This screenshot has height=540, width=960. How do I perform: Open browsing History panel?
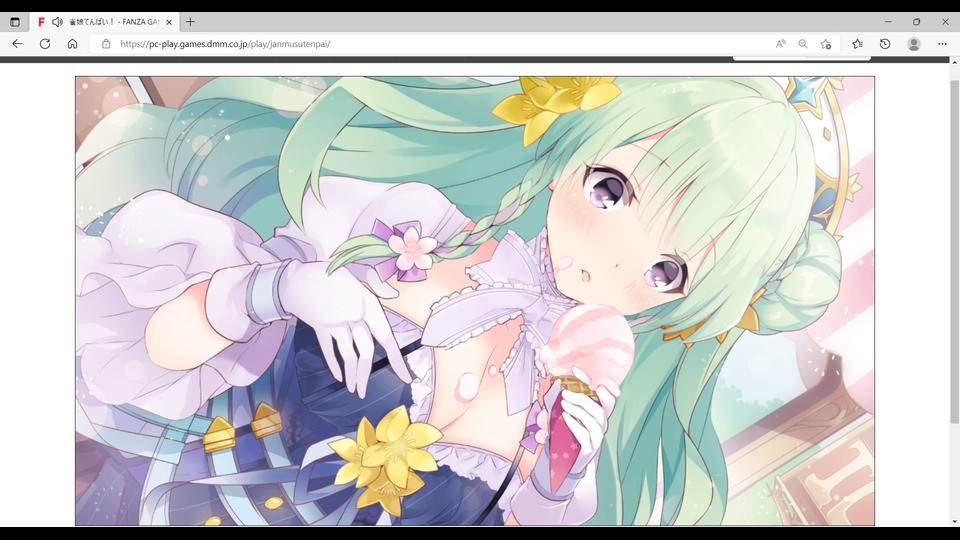click(885, 44)
